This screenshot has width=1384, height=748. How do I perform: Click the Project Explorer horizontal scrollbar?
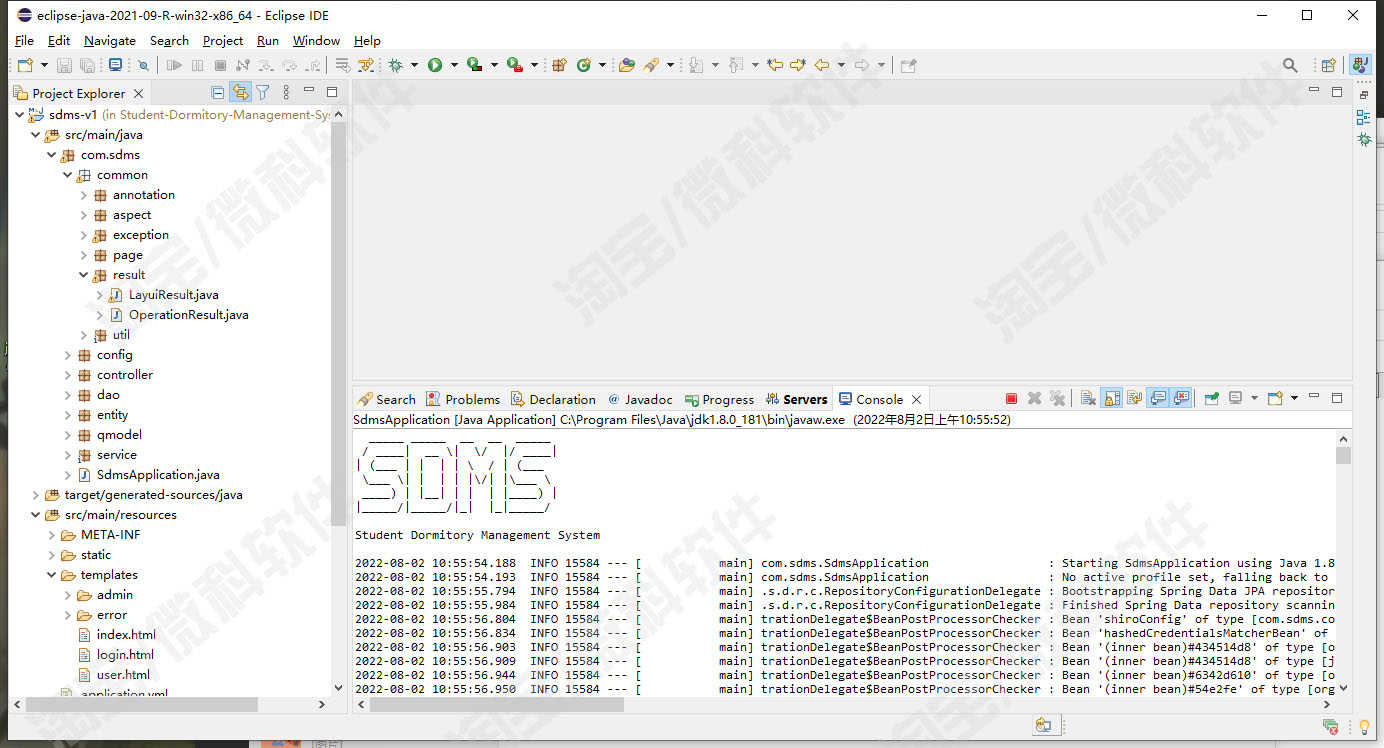click(142, 704)
